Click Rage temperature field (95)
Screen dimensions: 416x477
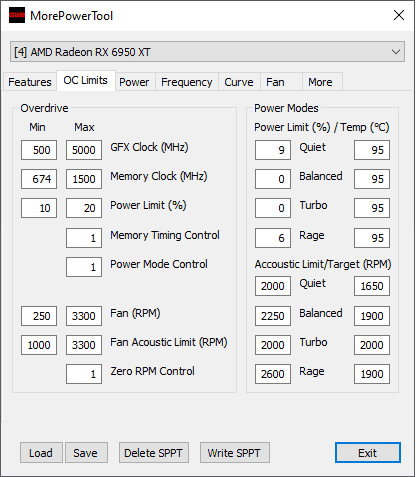click(372, 238)
